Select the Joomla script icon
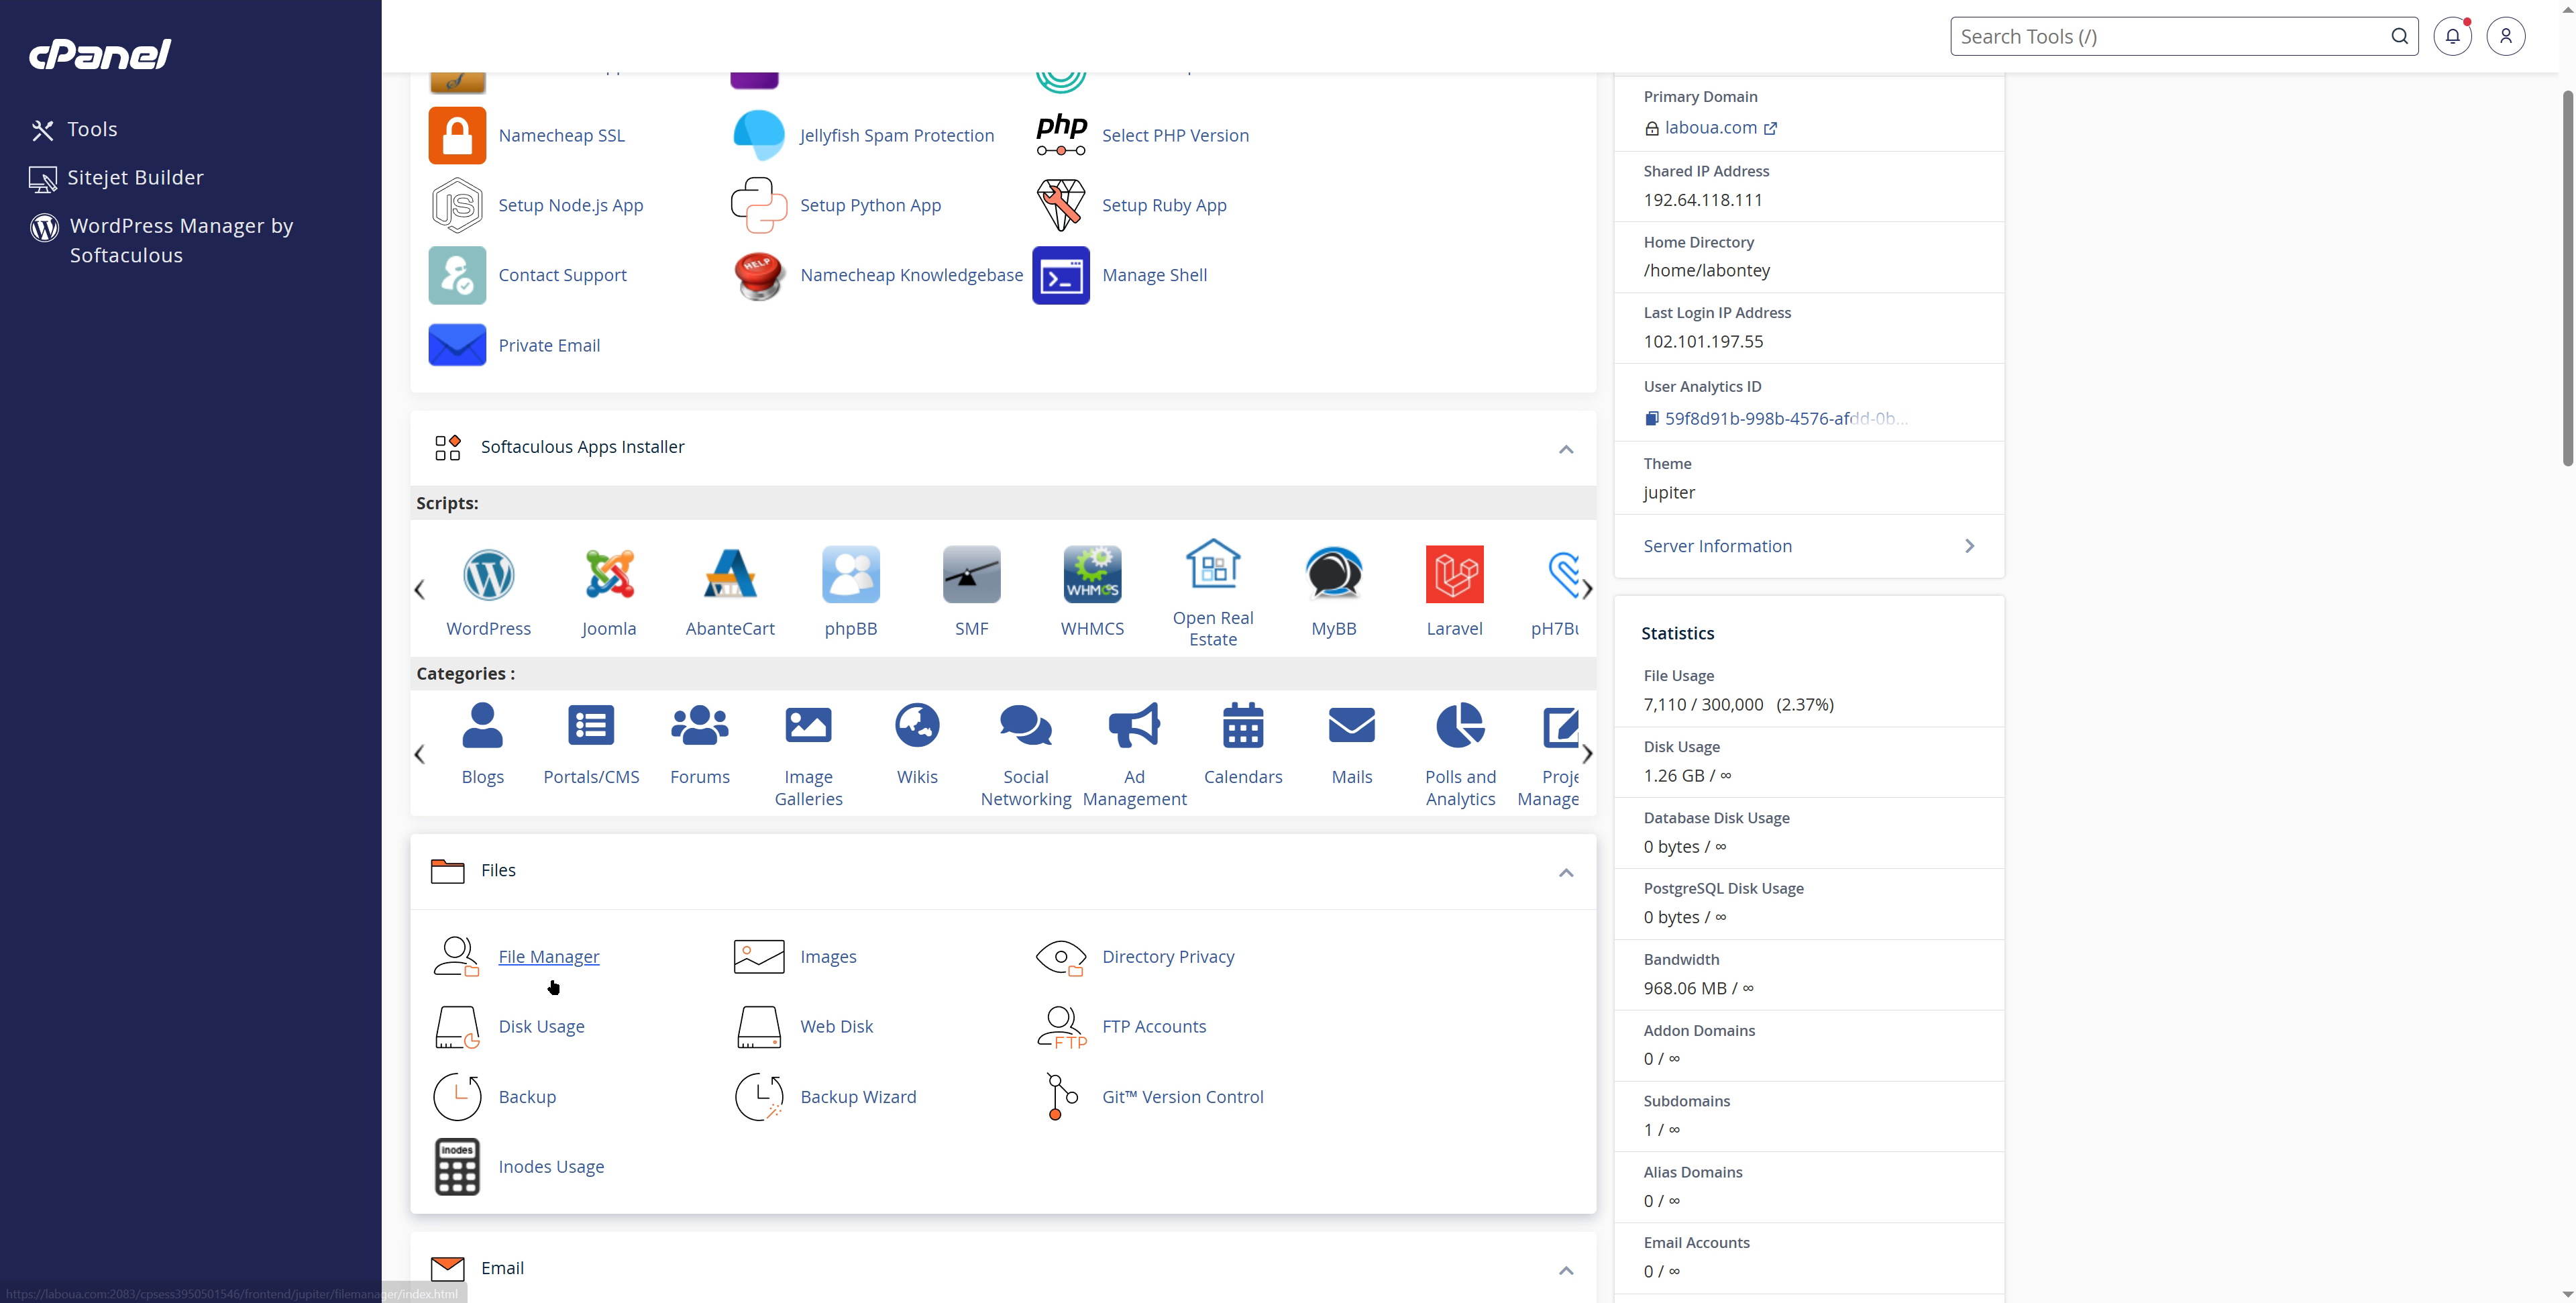The width and height of the screenshot is (2576, 1303). click(x=609, y=574)
